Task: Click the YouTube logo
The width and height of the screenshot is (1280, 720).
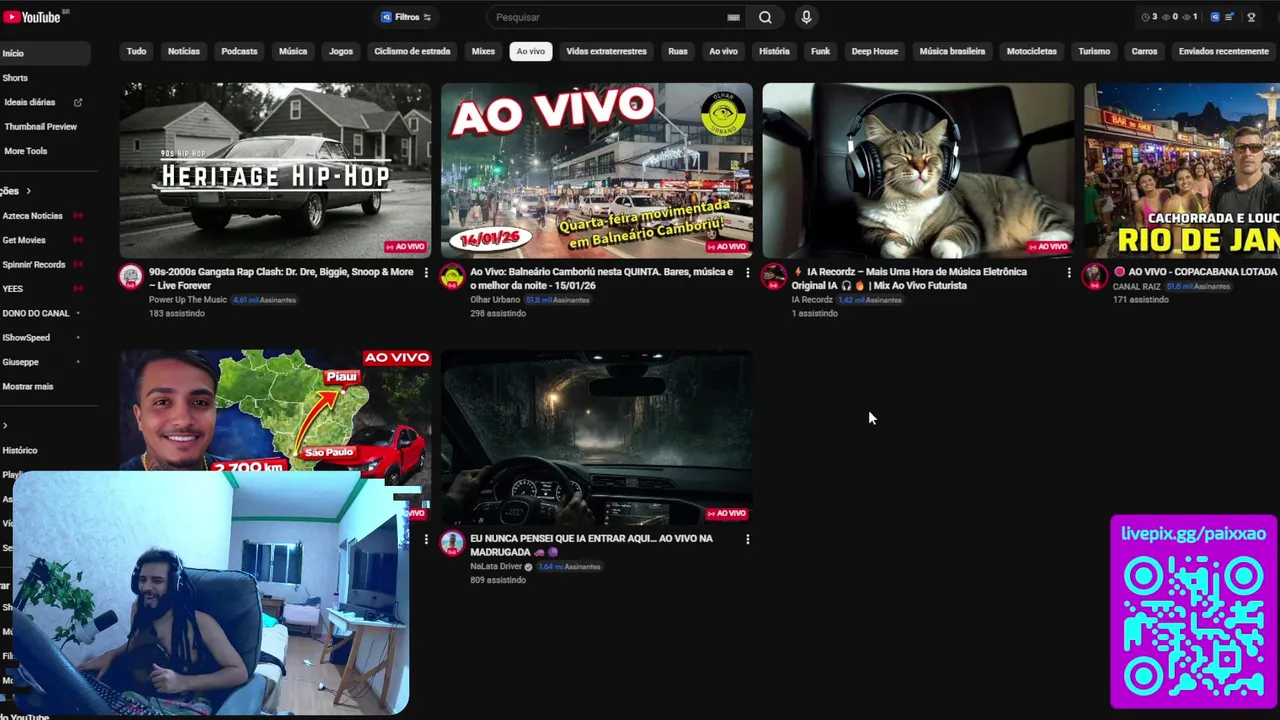Action: point(33,16)
